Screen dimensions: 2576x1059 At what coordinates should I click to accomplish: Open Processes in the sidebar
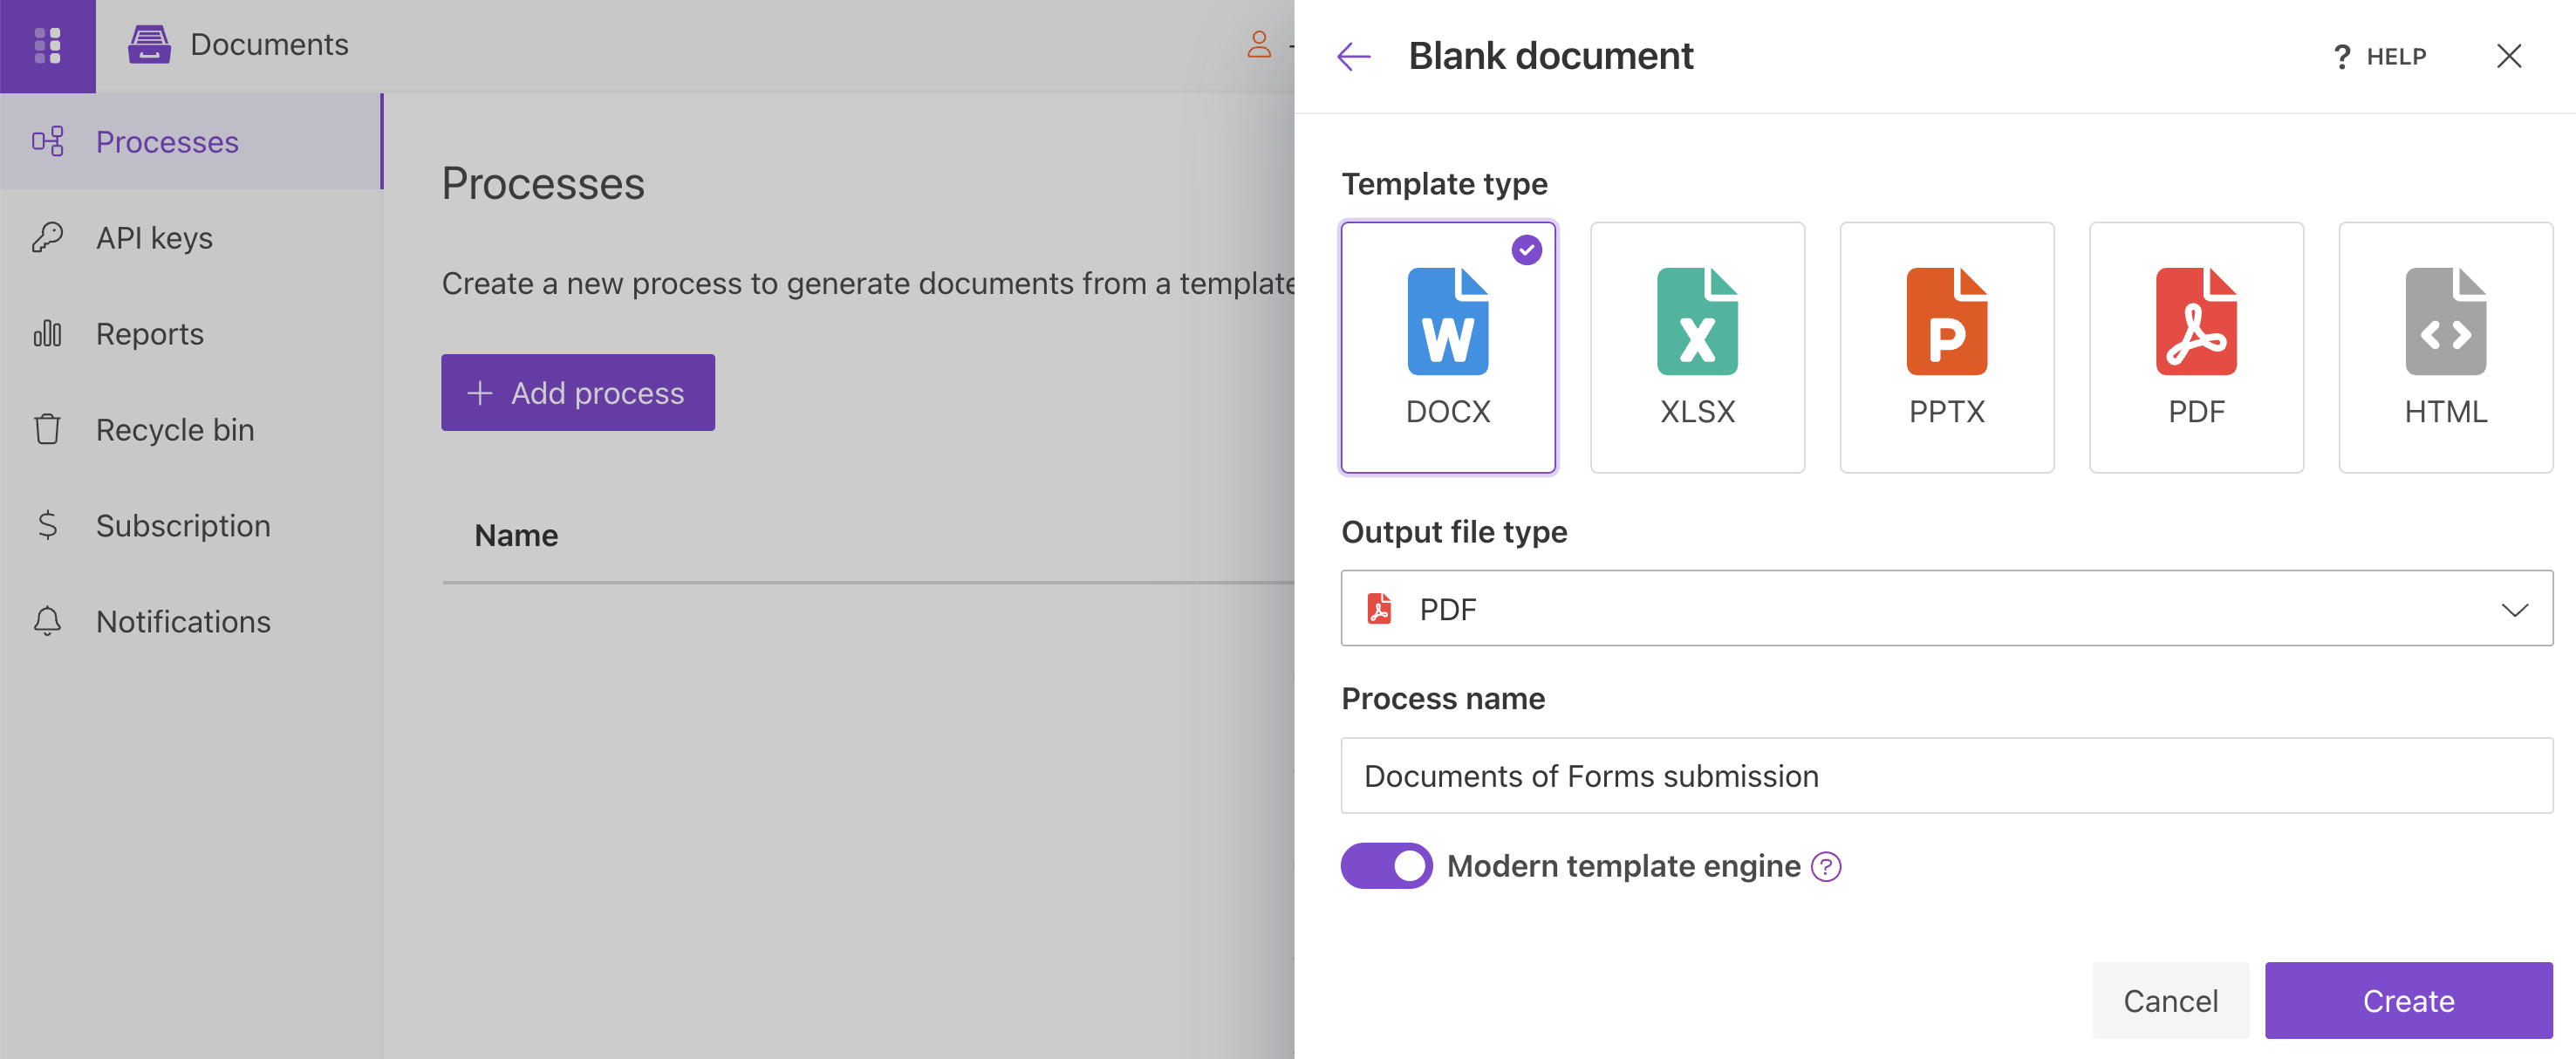[x=191, y=141]
